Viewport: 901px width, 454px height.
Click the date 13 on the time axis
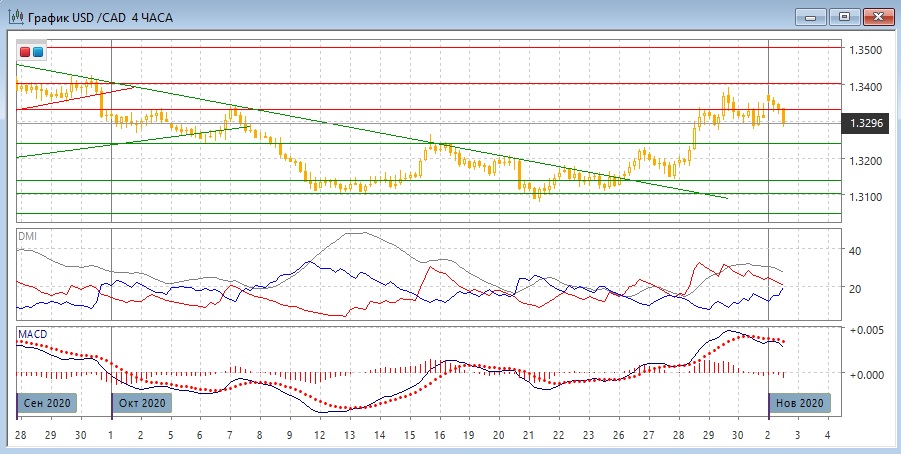point(350,437)
